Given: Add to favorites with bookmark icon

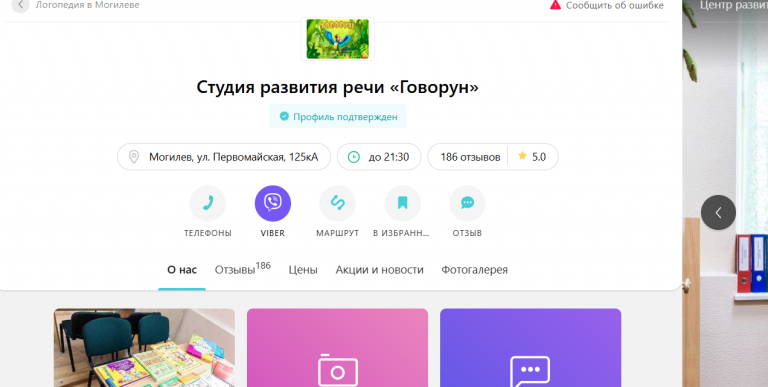Looking at the screenshot, I should (x=403, y=203).
